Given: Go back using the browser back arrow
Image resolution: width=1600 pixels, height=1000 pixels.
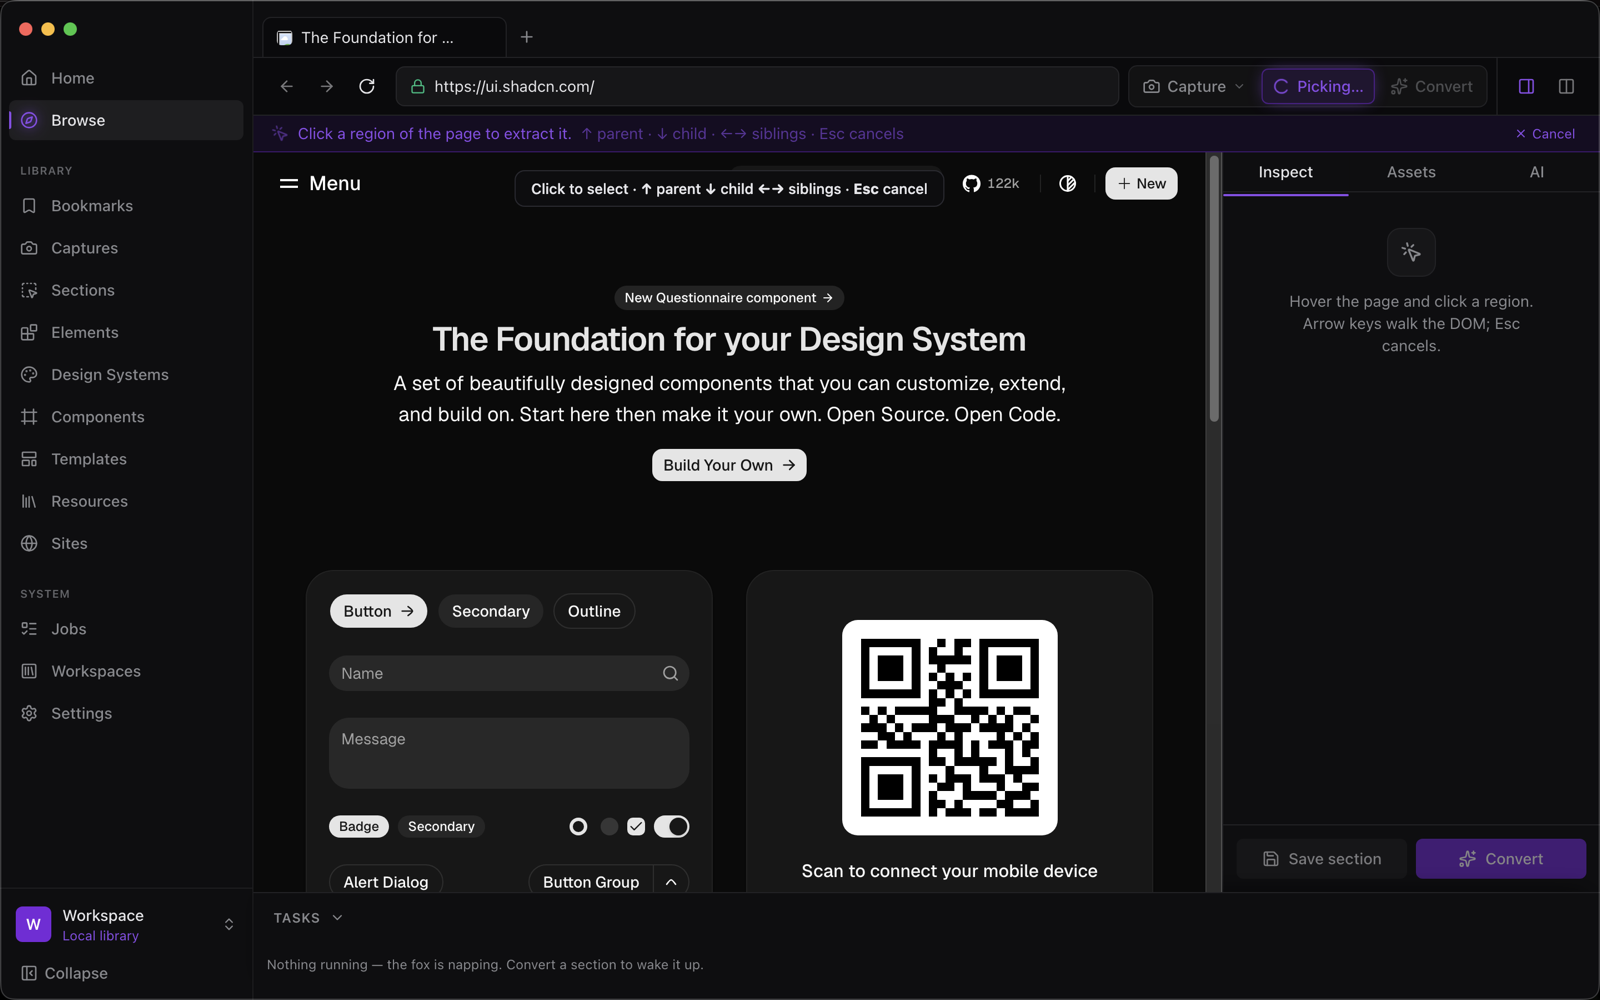Looking at the screenshot, I should coord(287,87).
